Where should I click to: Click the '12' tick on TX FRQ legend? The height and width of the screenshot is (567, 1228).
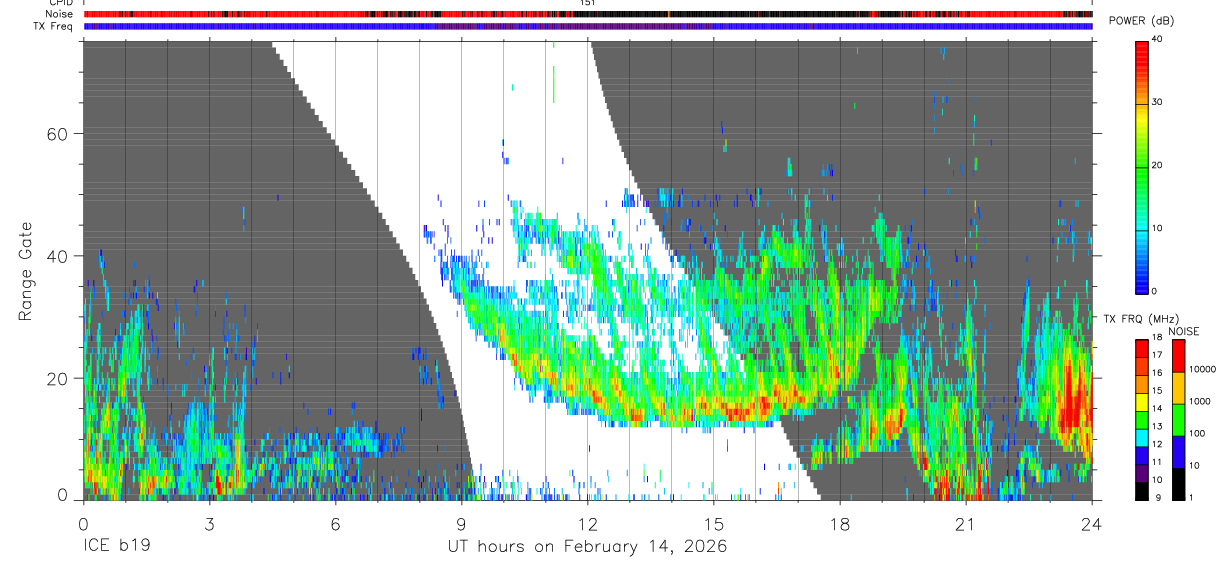click(1157, 444)
